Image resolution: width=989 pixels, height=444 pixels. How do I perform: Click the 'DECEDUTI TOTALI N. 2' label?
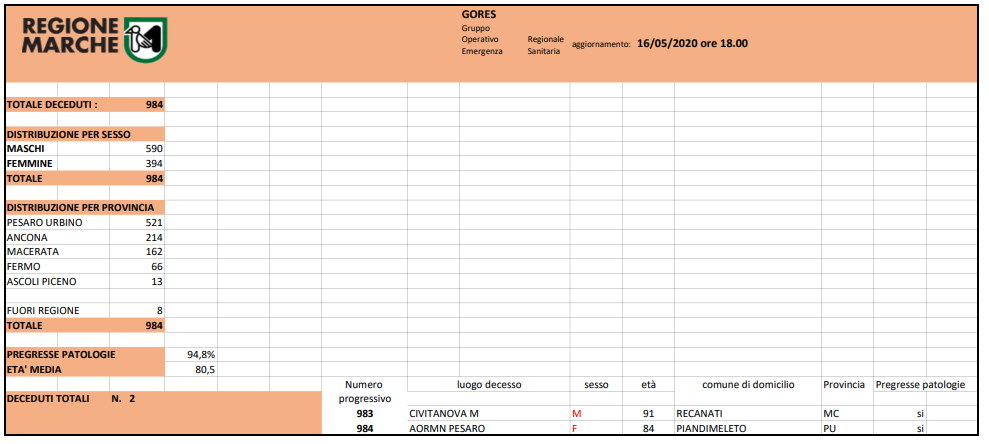[x=70, y=399]
